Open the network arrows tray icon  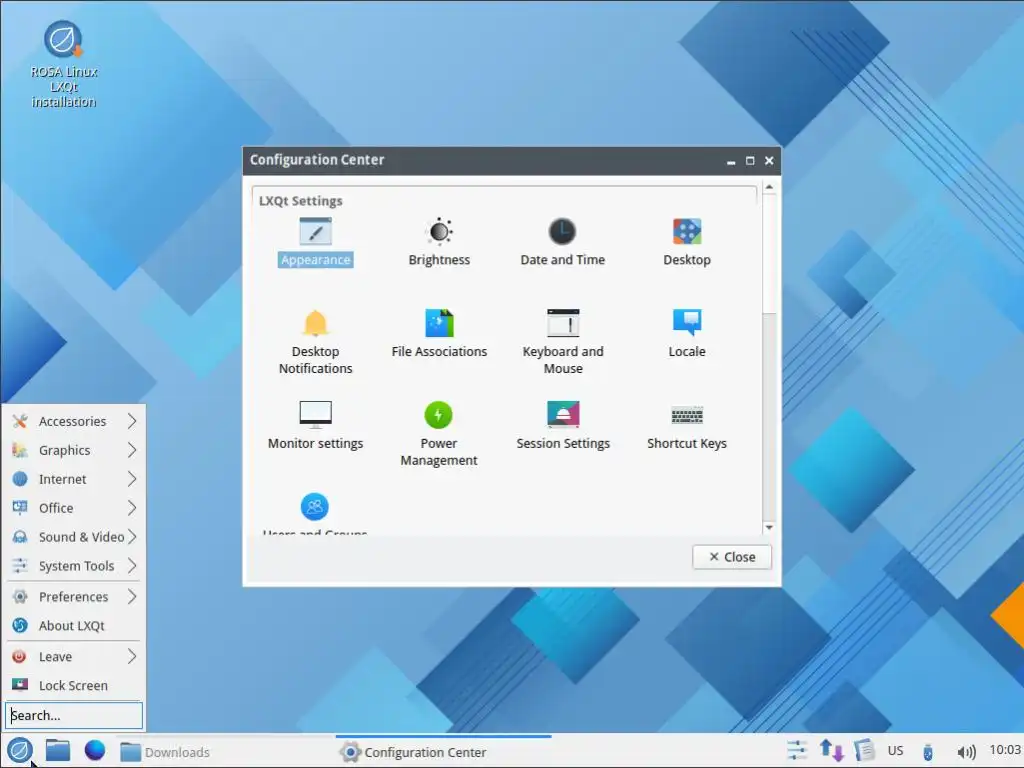(x=831, y=750)
